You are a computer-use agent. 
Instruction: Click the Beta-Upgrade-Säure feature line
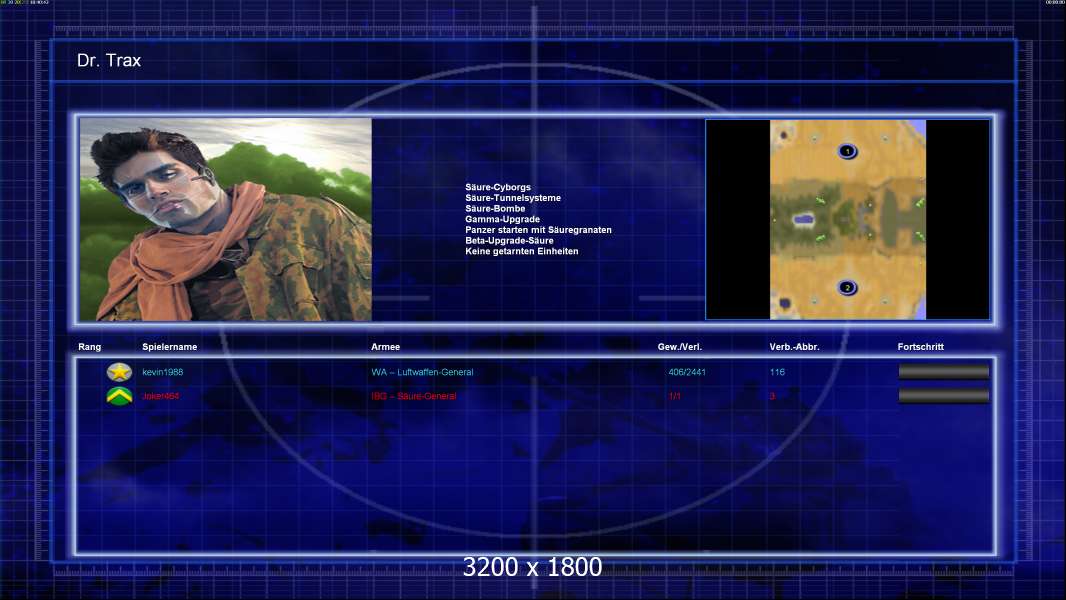click(509, 241)
